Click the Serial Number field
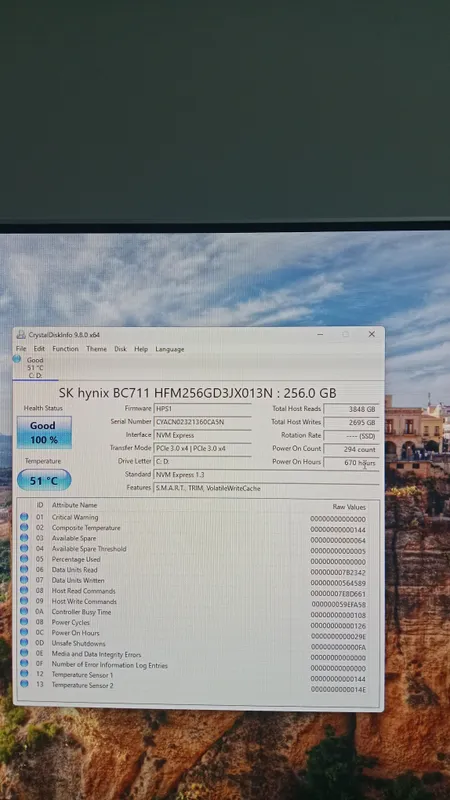 (x=203, y=422)
